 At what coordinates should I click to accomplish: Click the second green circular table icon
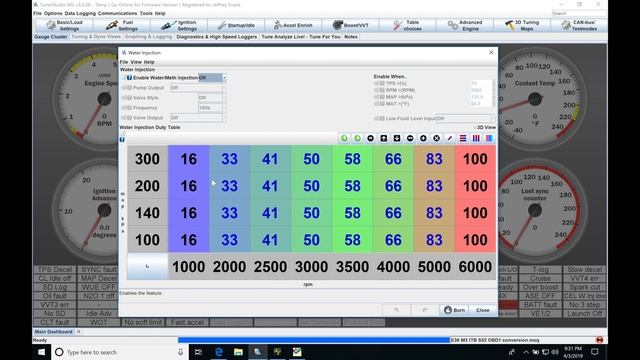tap(357, 138)
